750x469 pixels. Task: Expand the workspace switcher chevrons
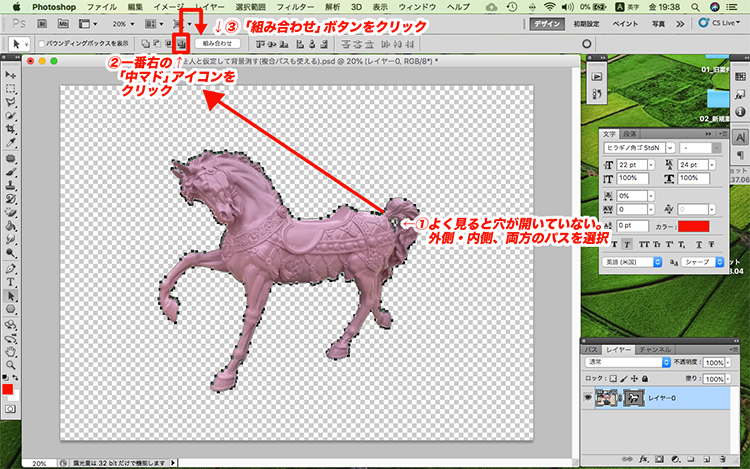680,24
